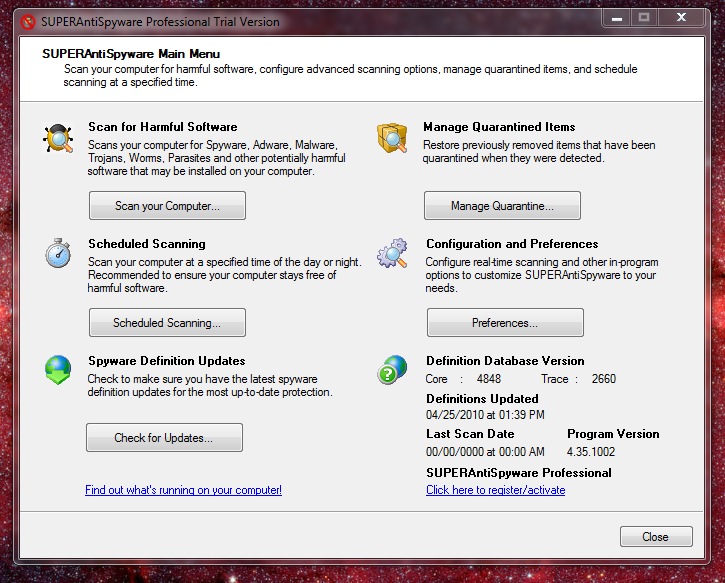Click the 'Scheduled Scanning' heading
This screenshot has width=725, height=583.
click(147, 244)
